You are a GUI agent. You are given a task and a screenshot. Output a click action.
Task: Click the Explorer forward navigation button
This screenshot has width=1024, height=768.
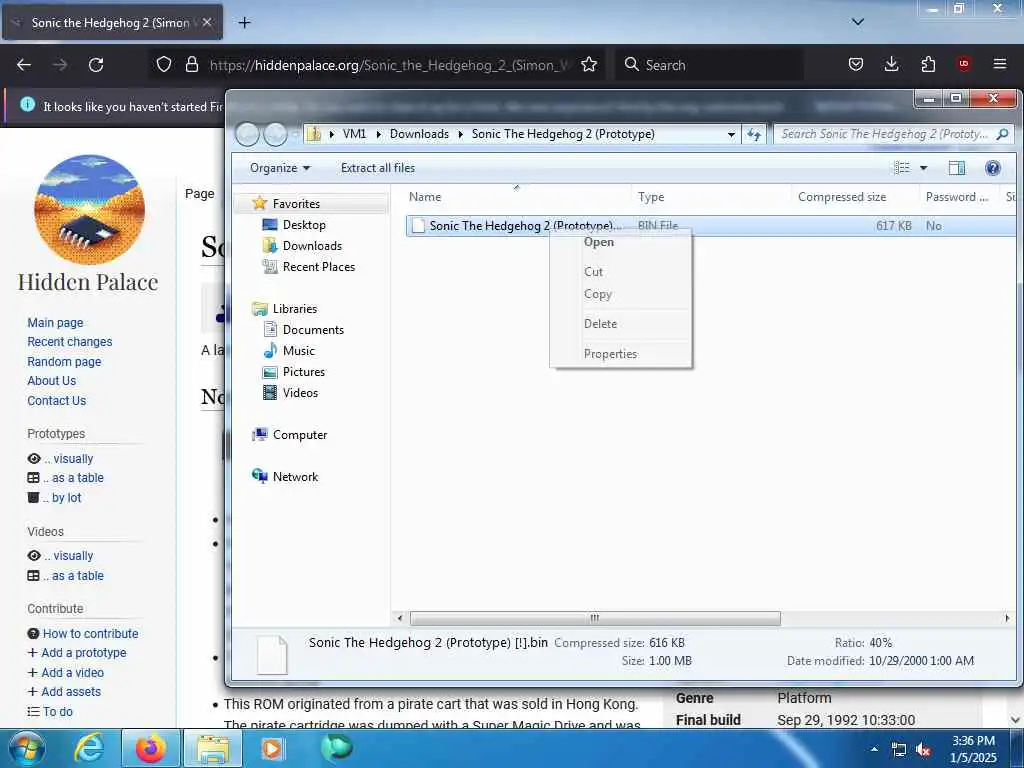point(276,135)
